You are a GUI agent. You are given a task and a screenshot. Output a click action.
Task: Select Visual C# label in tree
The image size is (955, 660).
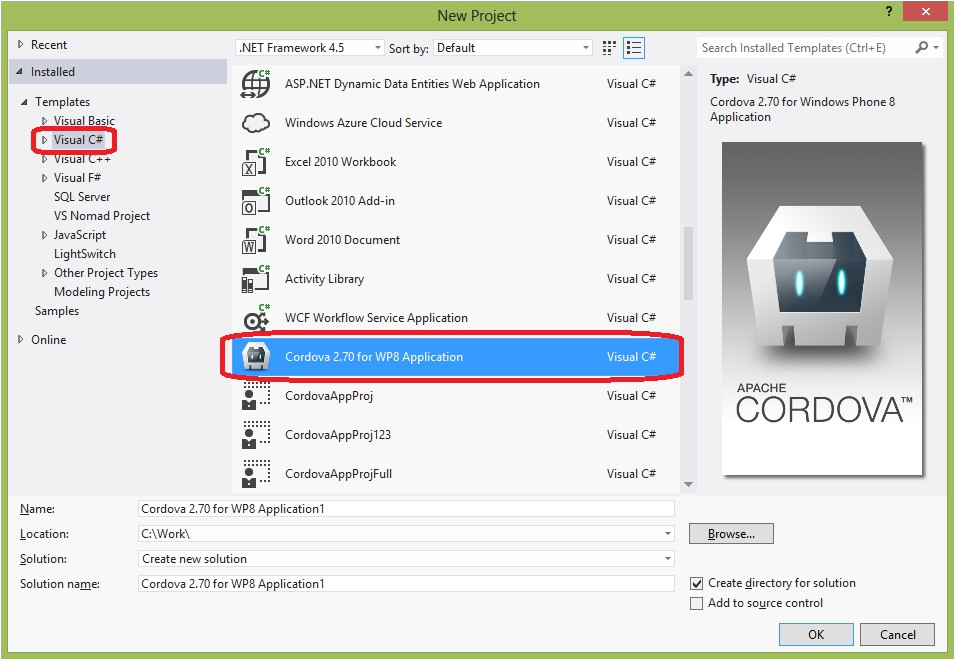79,140
